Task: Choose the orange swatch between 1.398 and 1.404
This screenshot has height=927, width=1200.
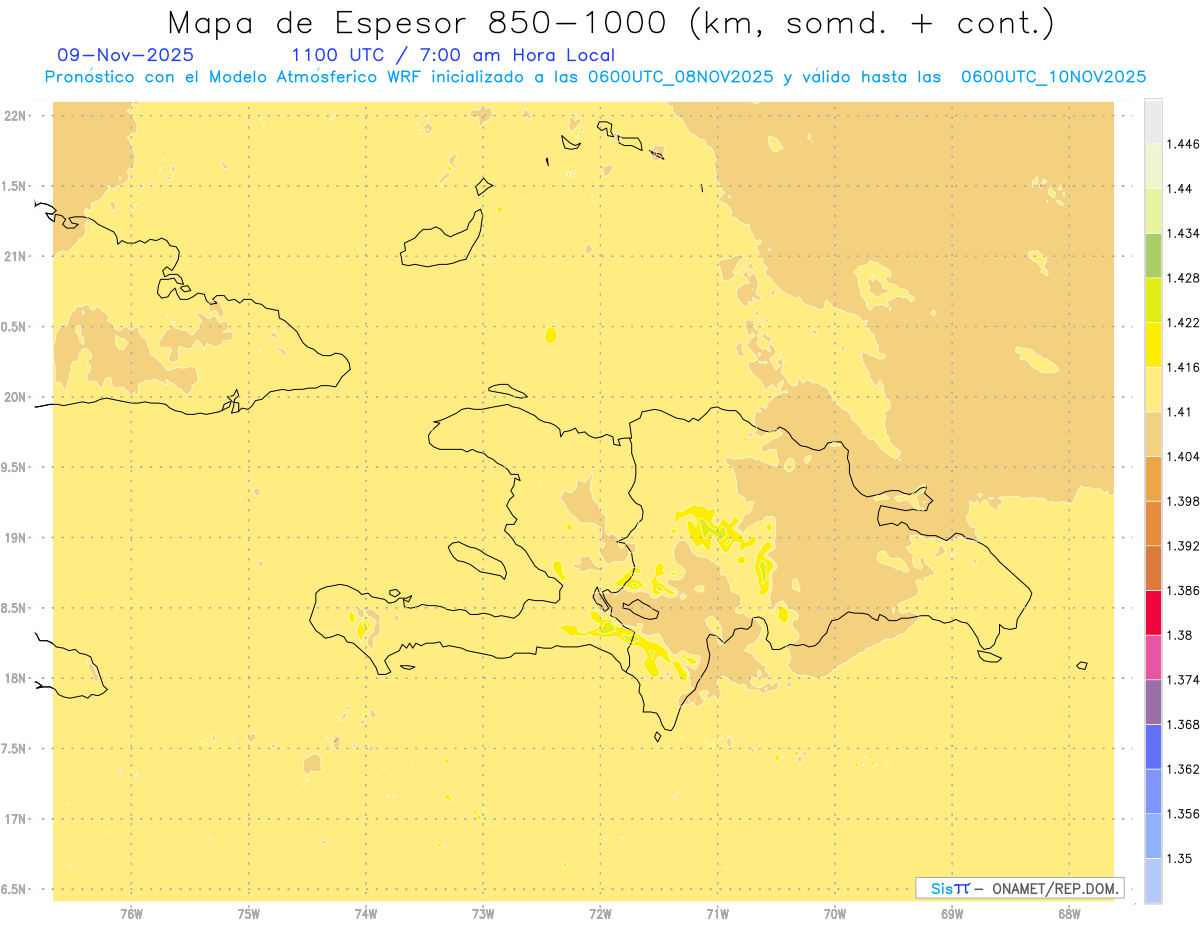Action: pyautogui.click(x=1153, y=478)
